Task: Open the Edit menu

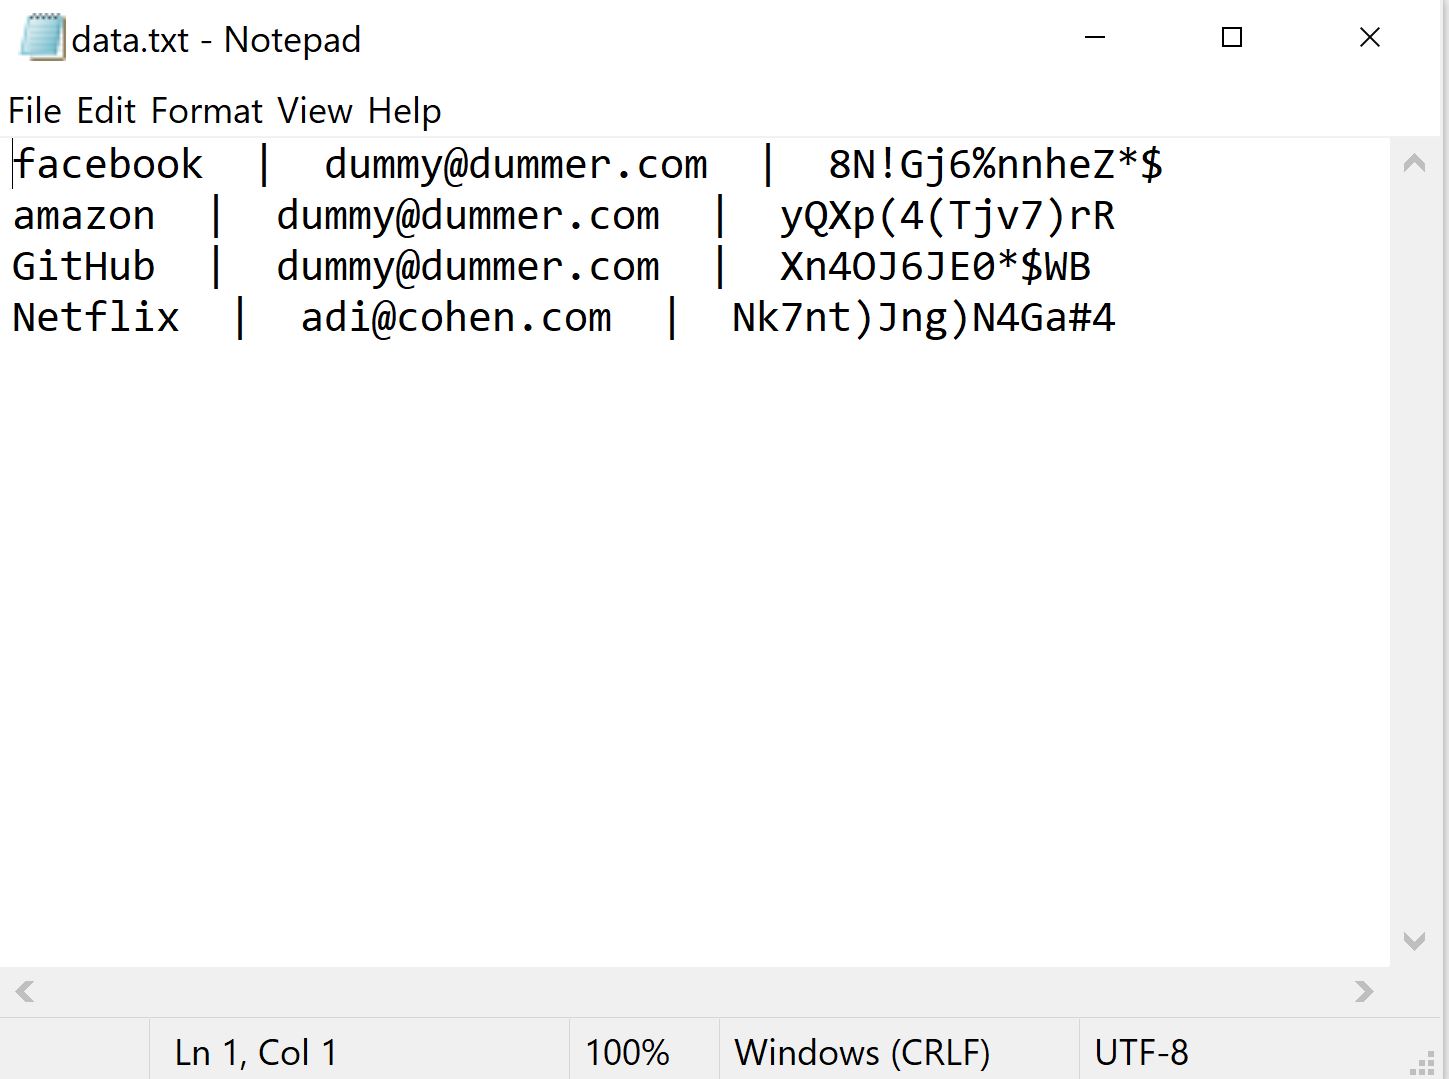Action: 107,110
